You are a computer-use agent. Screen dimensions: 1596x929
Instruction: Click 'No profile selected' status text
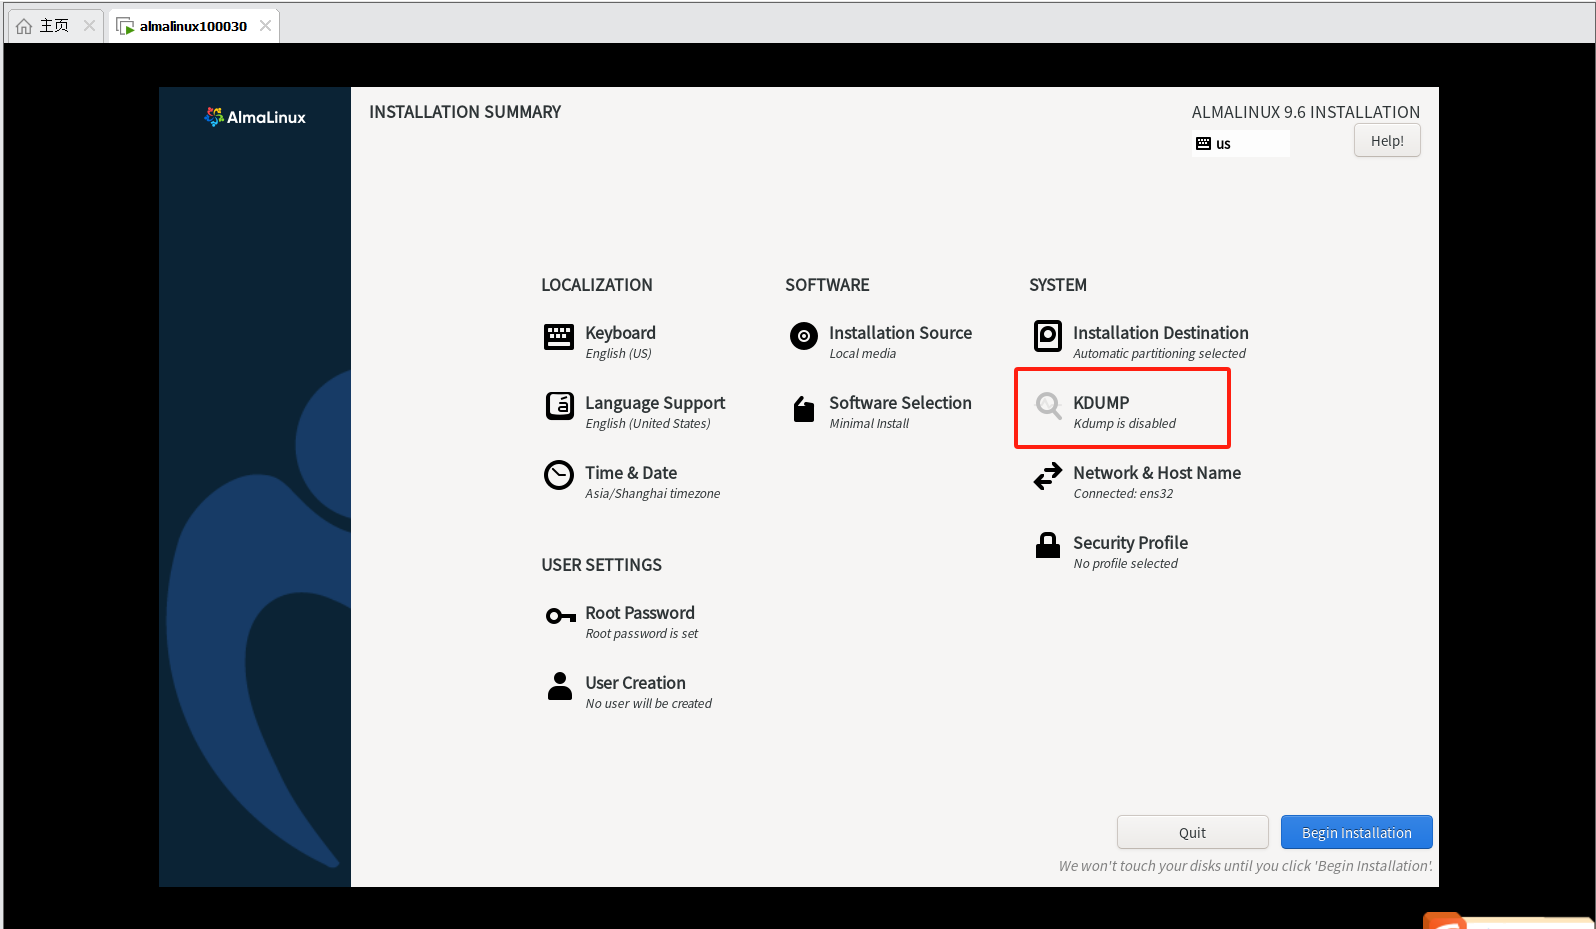point(1125,564)
